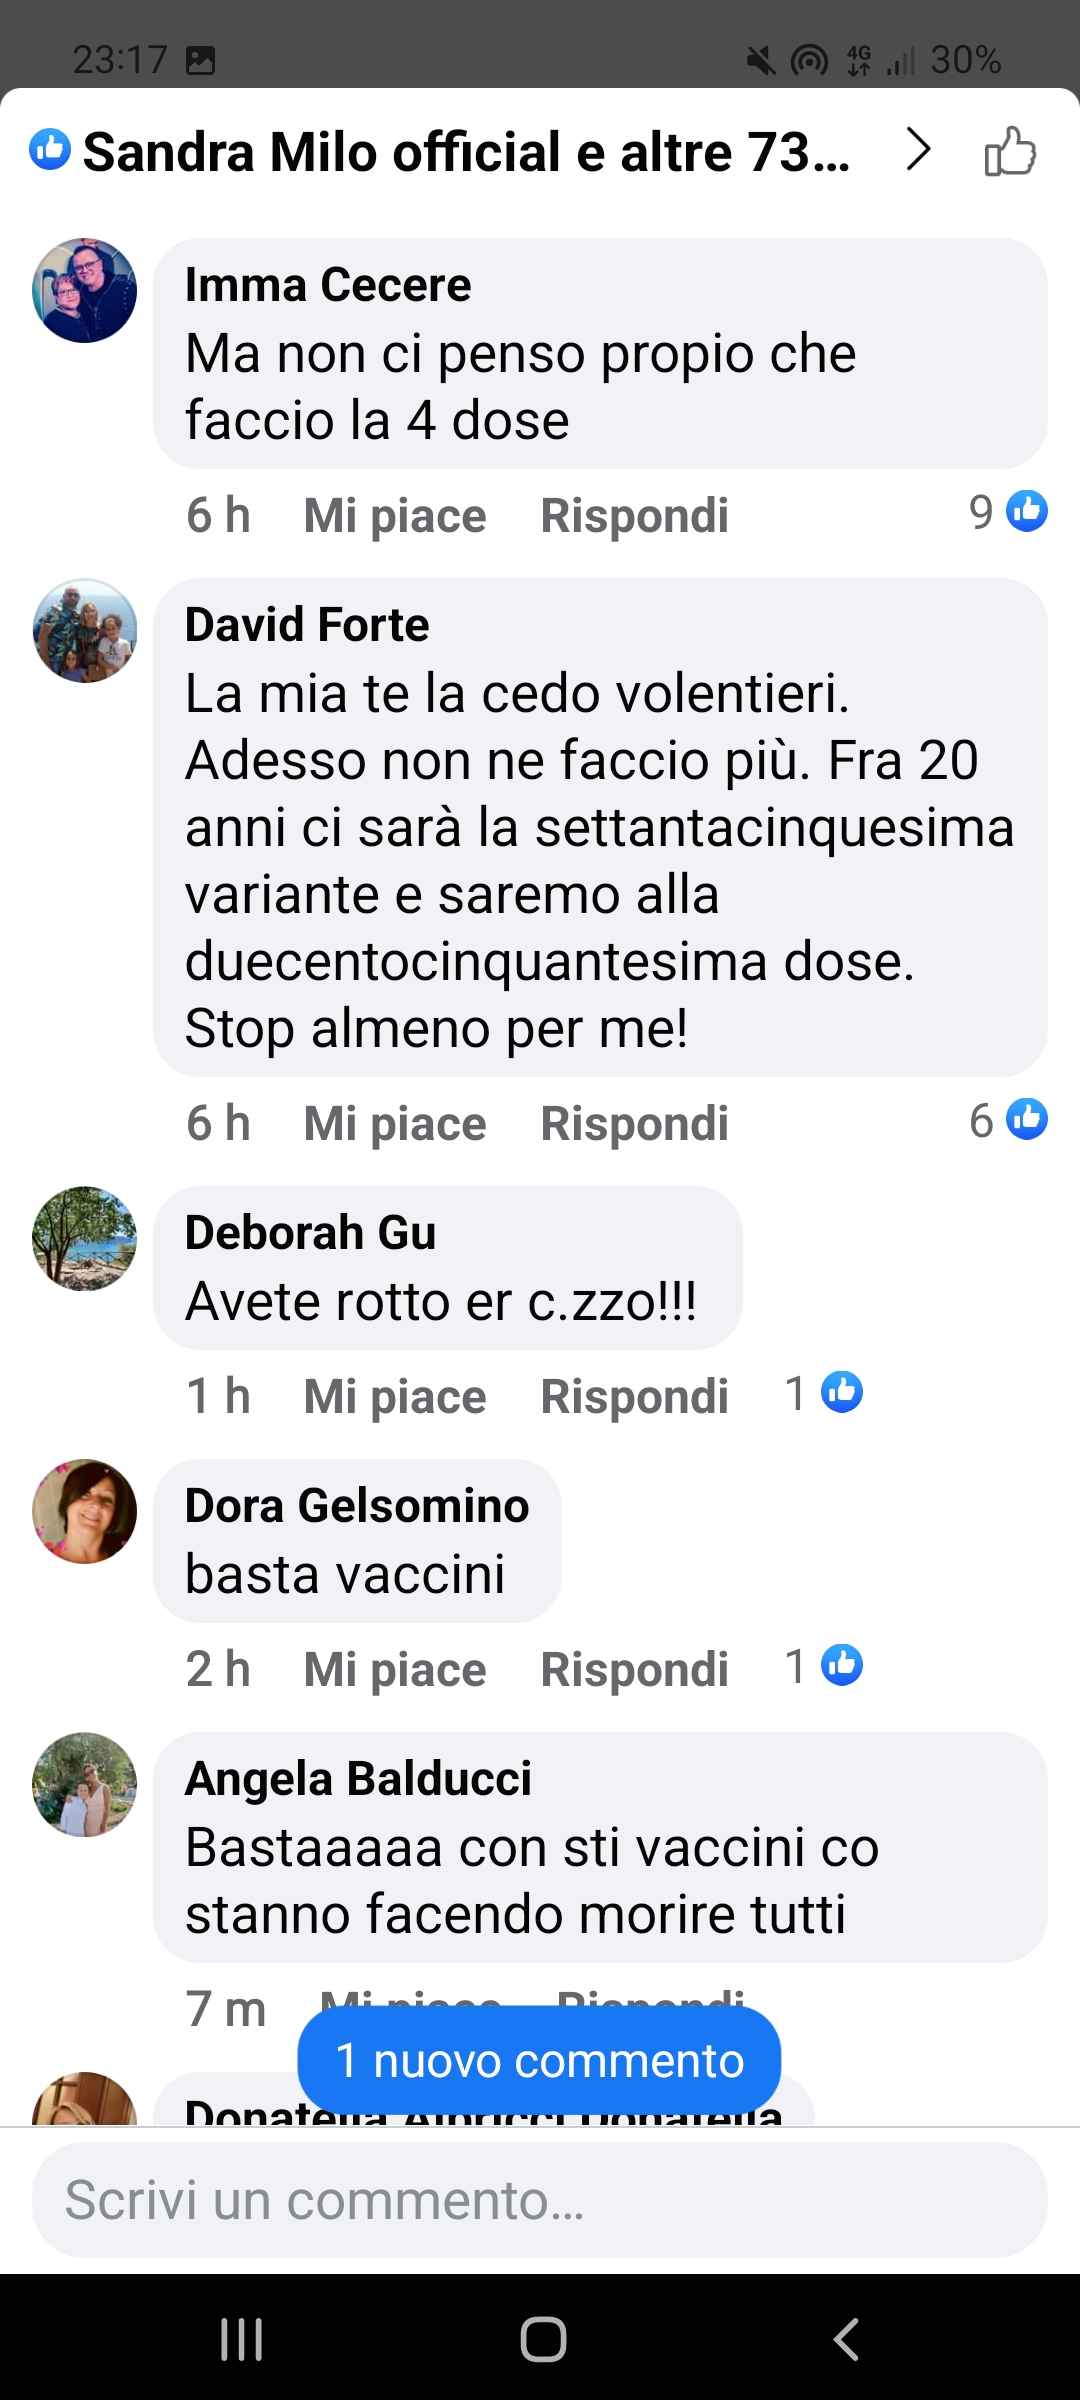
Task: Tap the blue like reaction icon beside Sandra Milo
Action: click(x=50, y=150)
